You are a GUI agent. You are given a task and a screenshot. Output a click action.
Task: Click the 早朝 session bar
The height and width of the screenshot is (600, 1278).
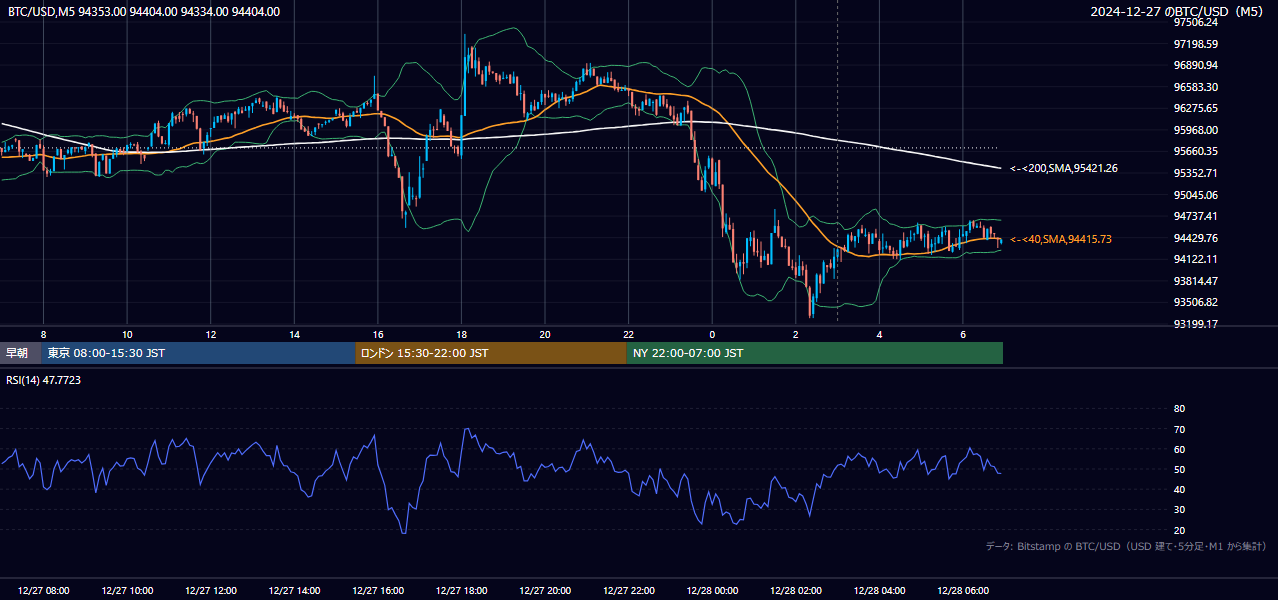pyautogui.click(x=20, y=353)
